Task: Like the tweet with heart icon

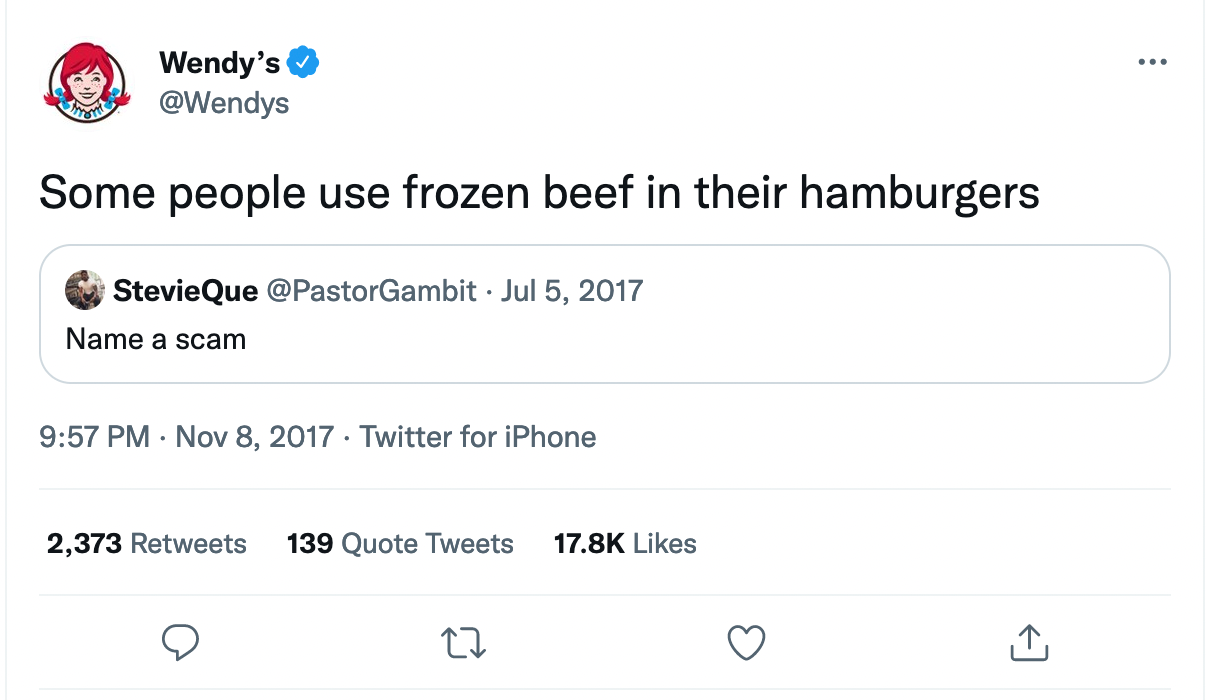Action: click(746, 642)
